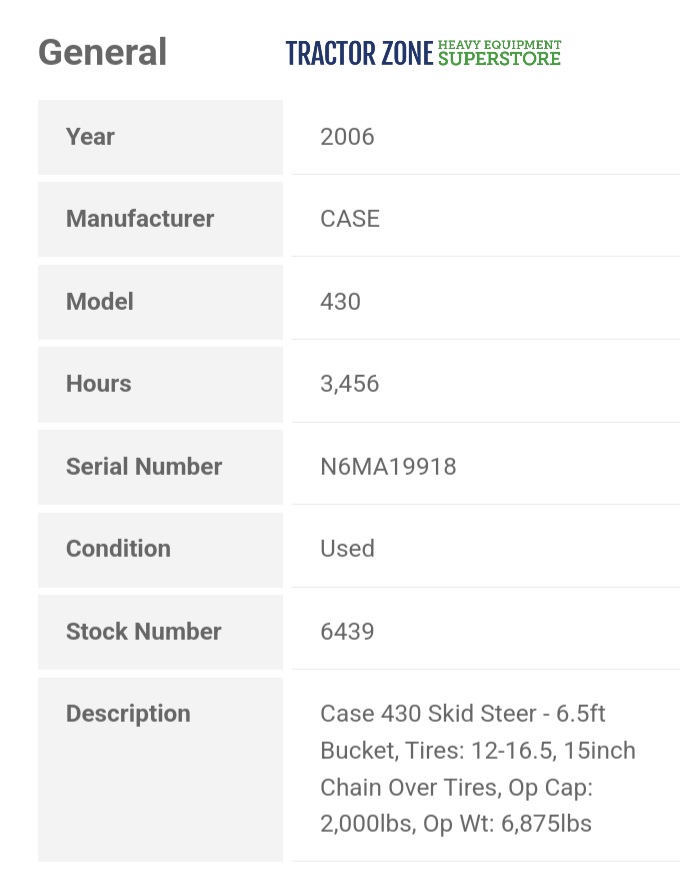Image resolution: width=680 pixels, height=870 pixels.
Task: Select the 3,456 hours value
Action: point(349,384)
